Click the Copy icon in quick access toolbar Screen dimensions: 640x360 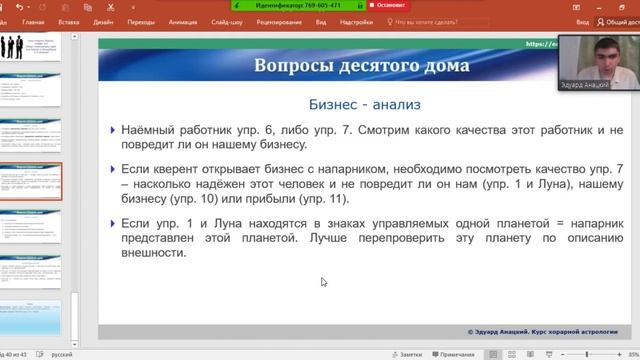point(88,7)
